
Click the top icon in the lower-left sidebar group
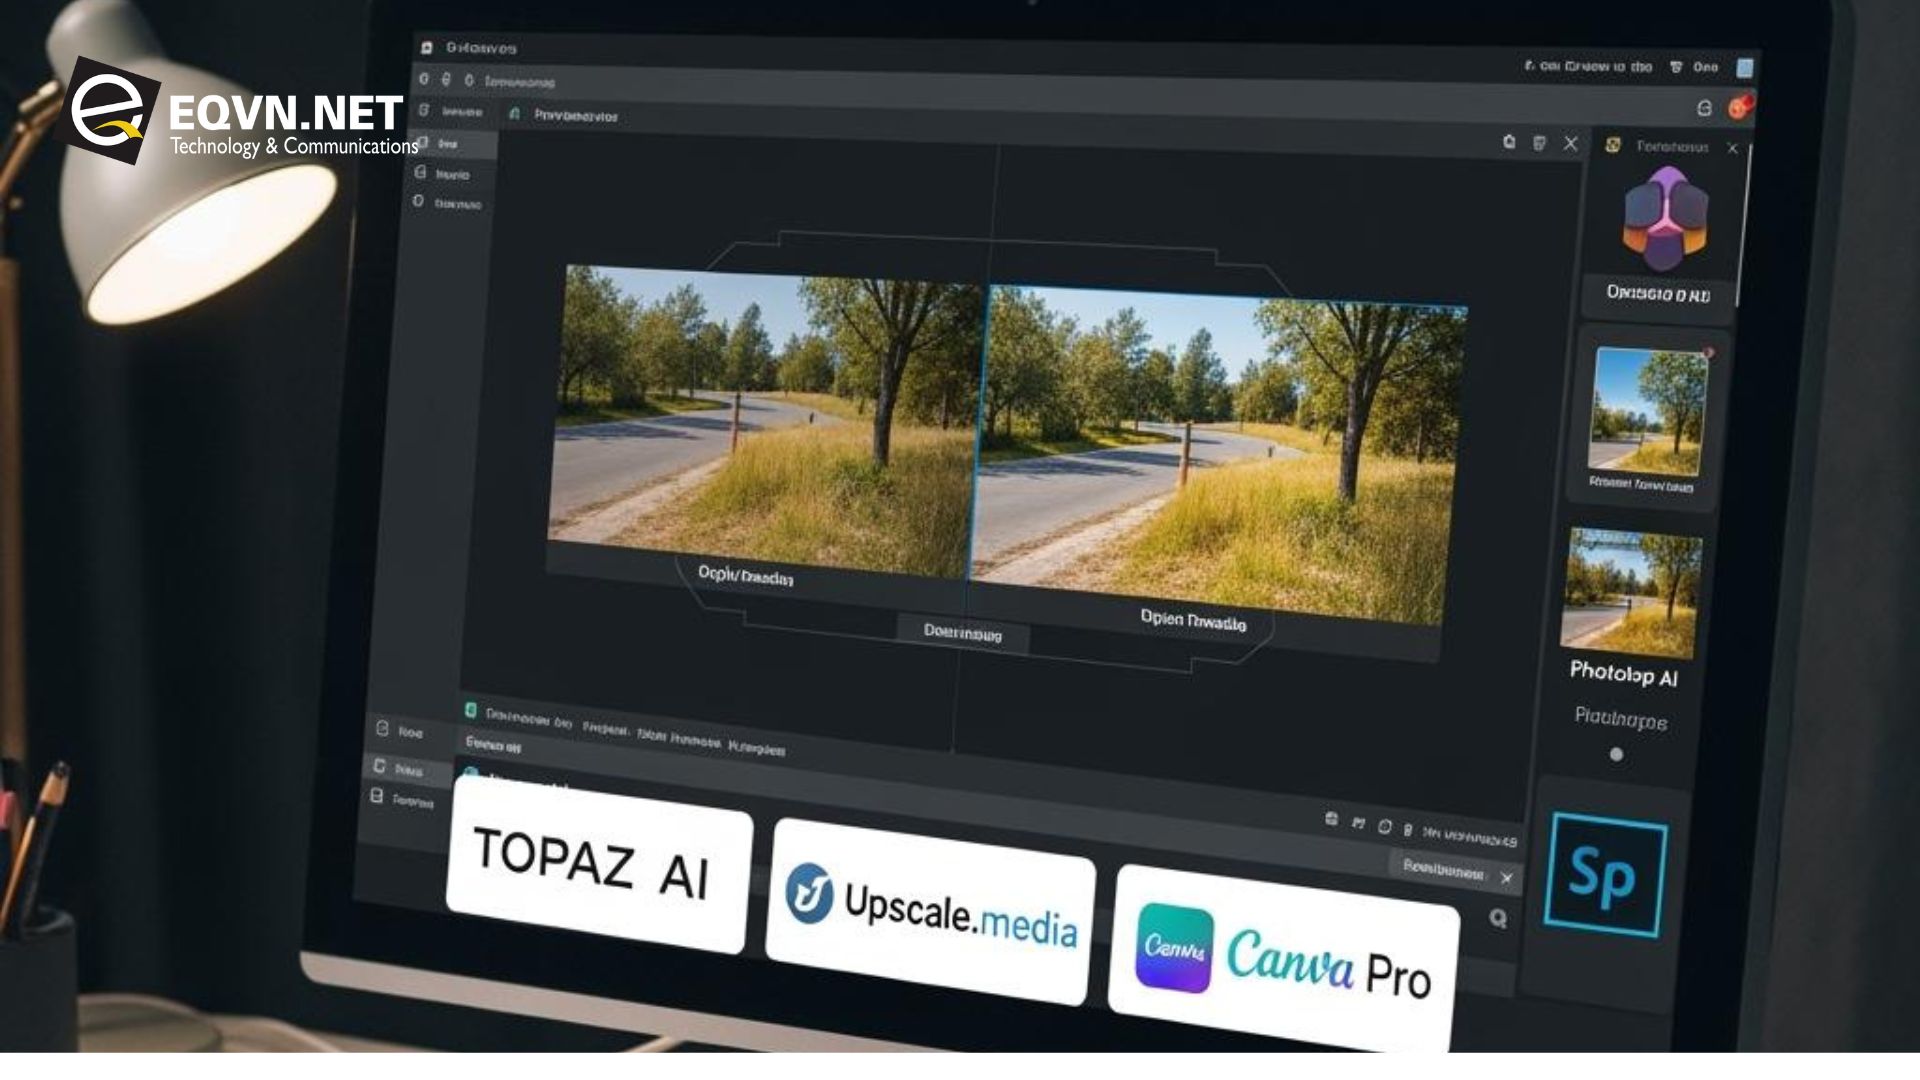pyautogui.click(x=382, y=729)
